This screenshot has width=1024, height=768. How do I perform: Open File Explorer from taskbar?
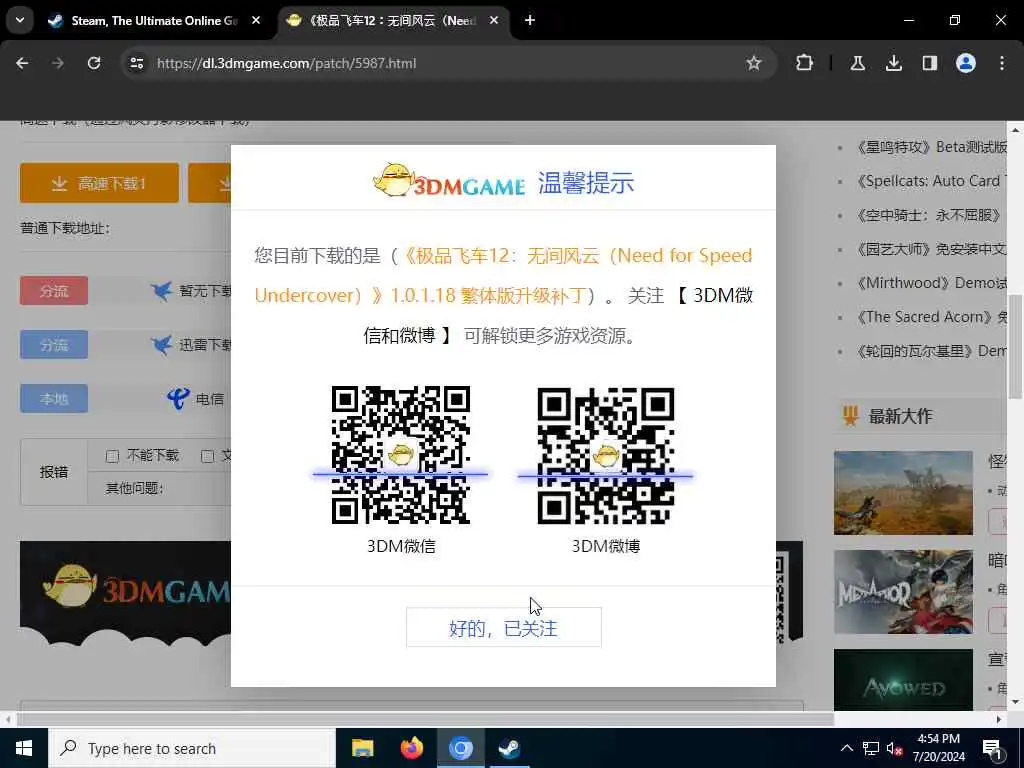tap(362, 748)
